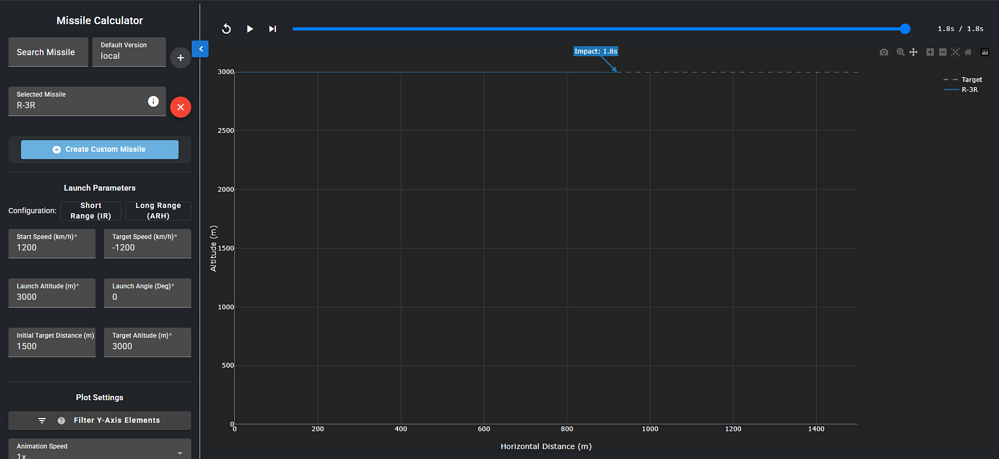Select Long Range (ARH) configuration

pos(158,210)
